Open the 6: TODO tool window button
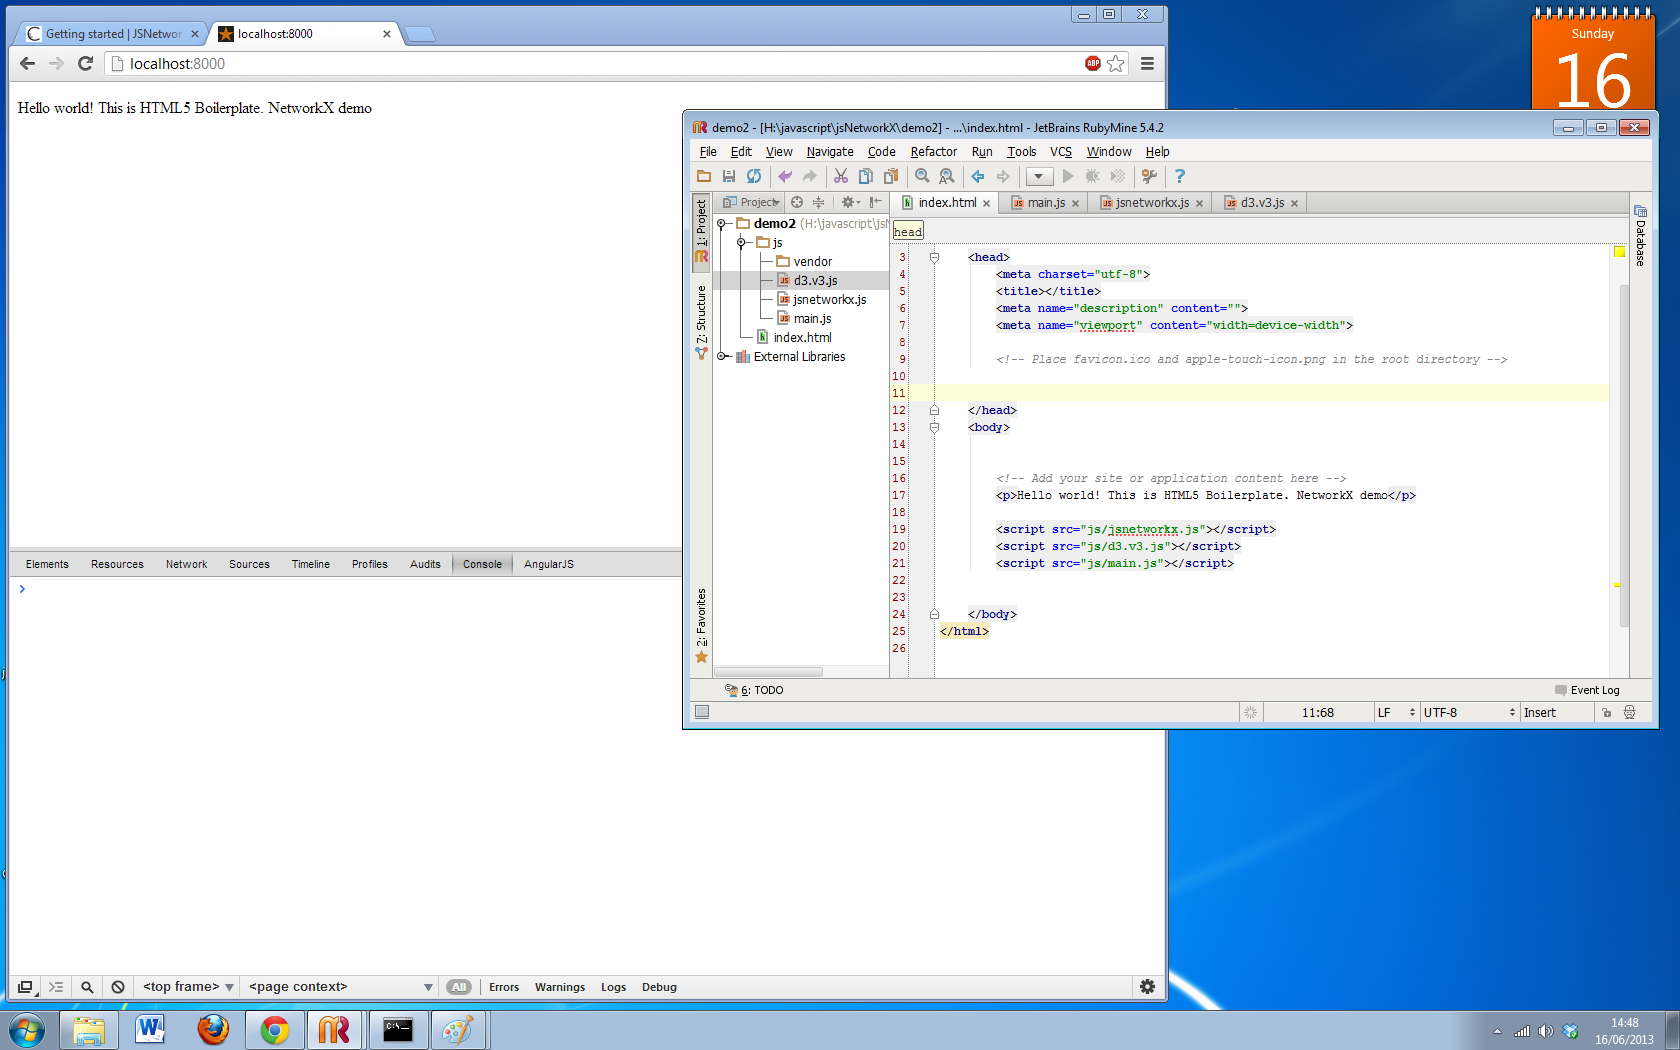The image size is (1680, 1050). (x=754, y=690)
